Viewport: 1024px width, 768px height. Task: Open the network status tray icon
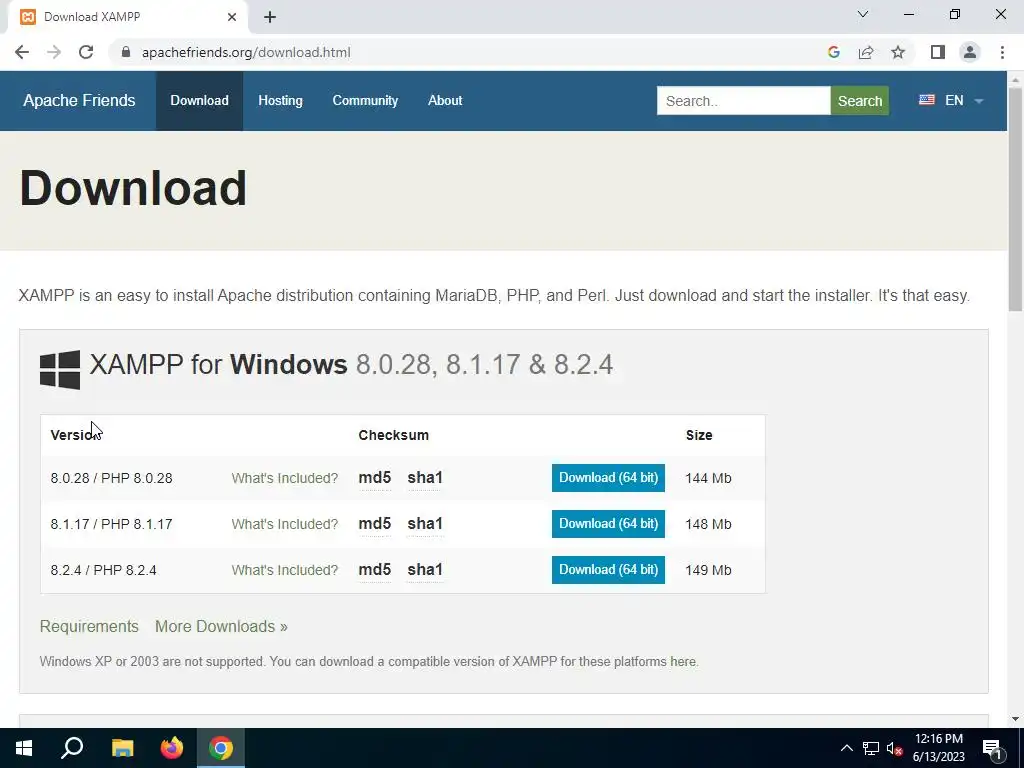[x=871, y=748]
